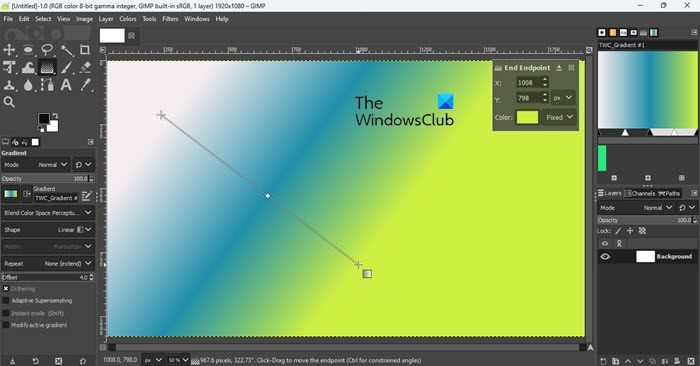
Task: Create a new layer icon
Action: (603, 361)
